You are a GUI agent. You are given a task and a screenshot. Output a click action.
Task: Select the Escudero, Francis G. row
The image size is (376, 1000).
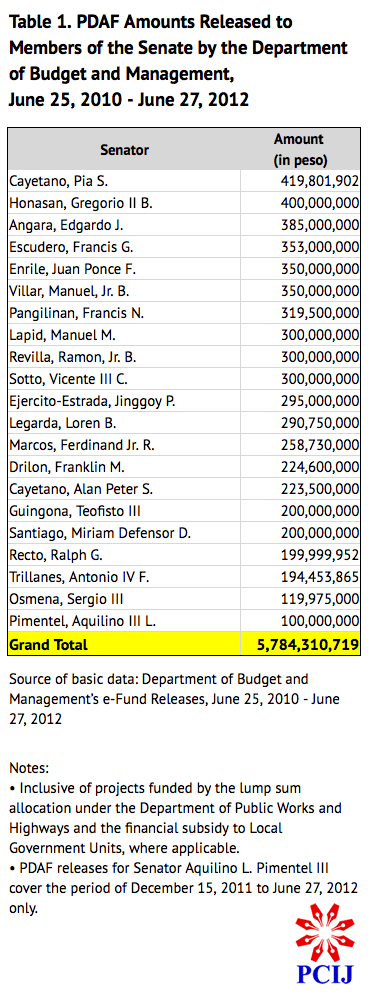pos(184,247)
